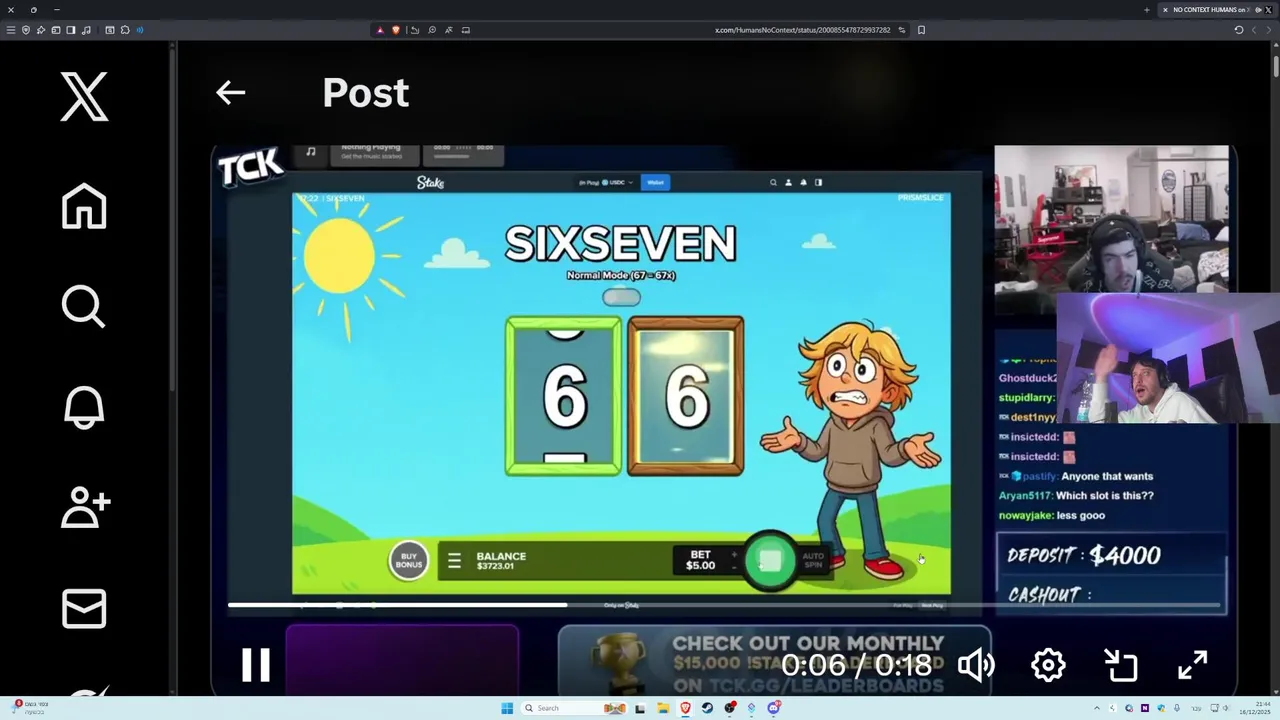Viewport: 1280px width, 720px height.
Task: Open Brave Rewards triangle icon
Action: click(380, 30)
